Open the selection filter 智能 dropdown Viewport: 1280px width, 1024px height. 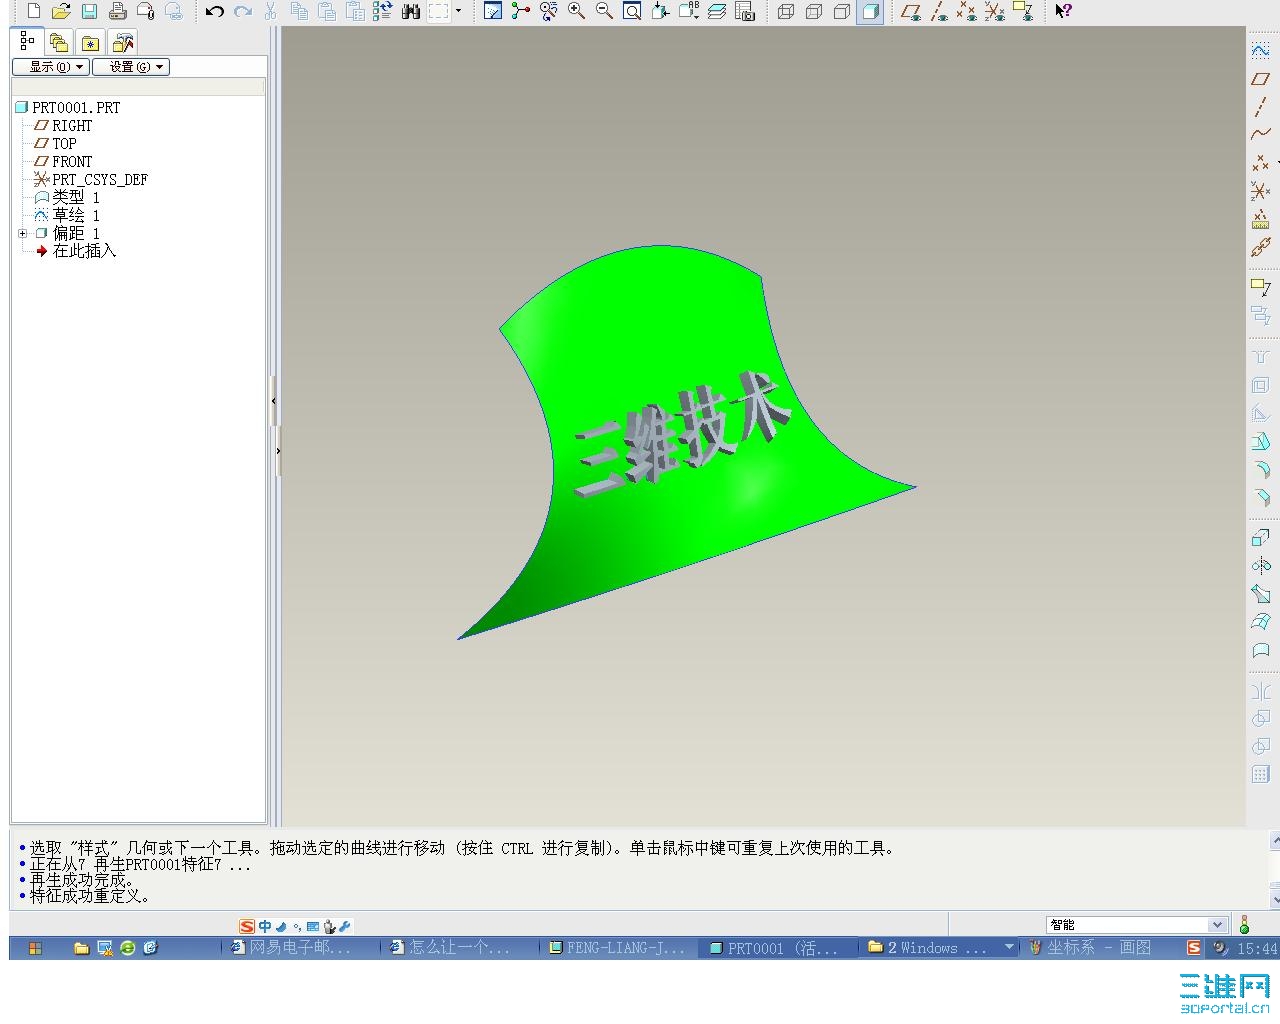(x=1136, y=925)
